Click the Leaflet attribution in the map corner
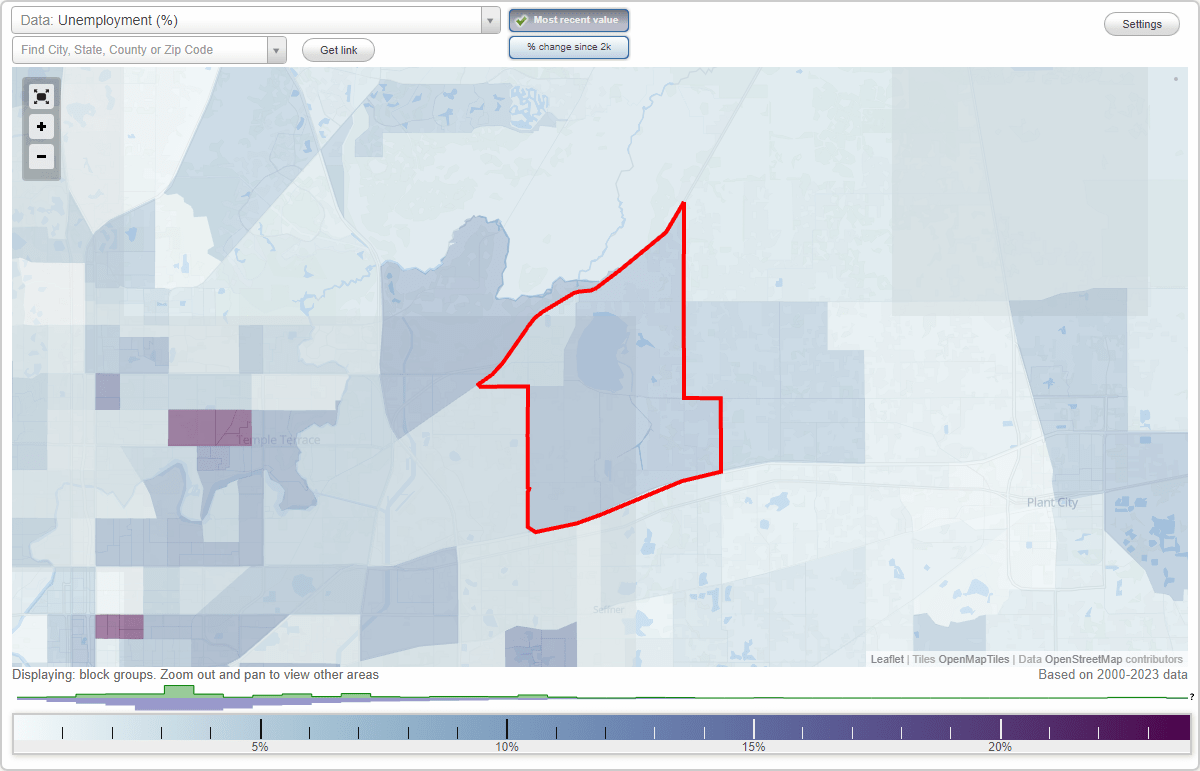This screenshot has height=771, width=1200. tap(886, 659)
